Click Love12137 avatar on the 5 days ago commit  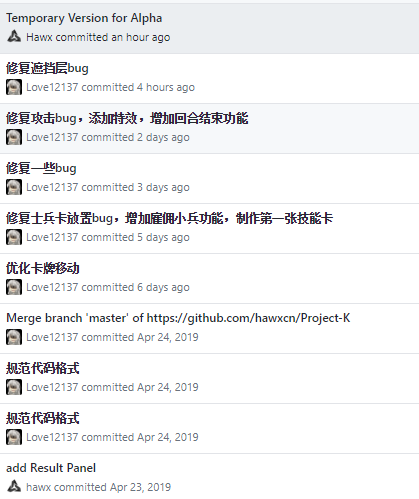(14, 237)
